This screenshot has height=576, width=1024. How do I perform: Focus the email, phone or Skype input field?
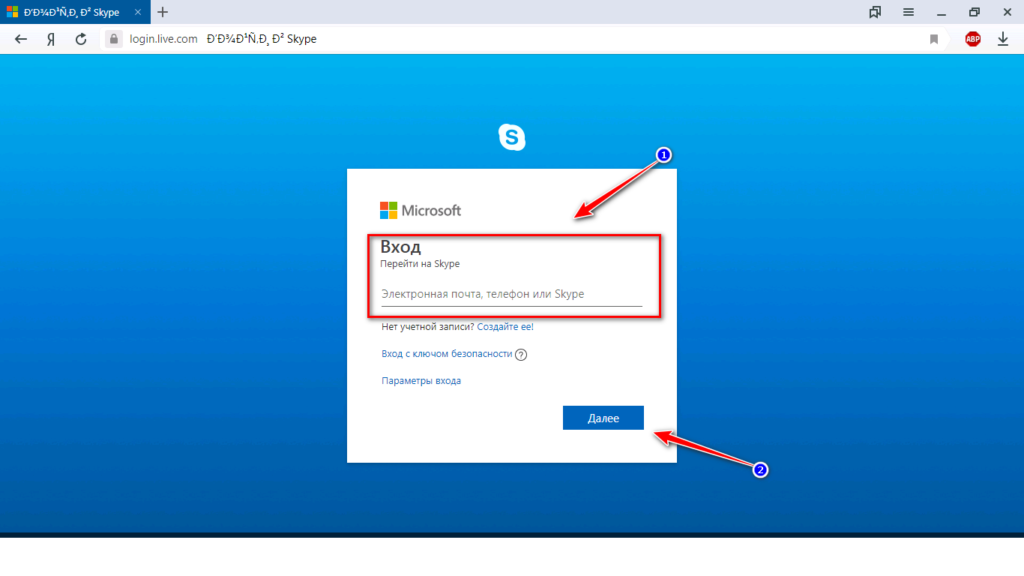[511, 295]
